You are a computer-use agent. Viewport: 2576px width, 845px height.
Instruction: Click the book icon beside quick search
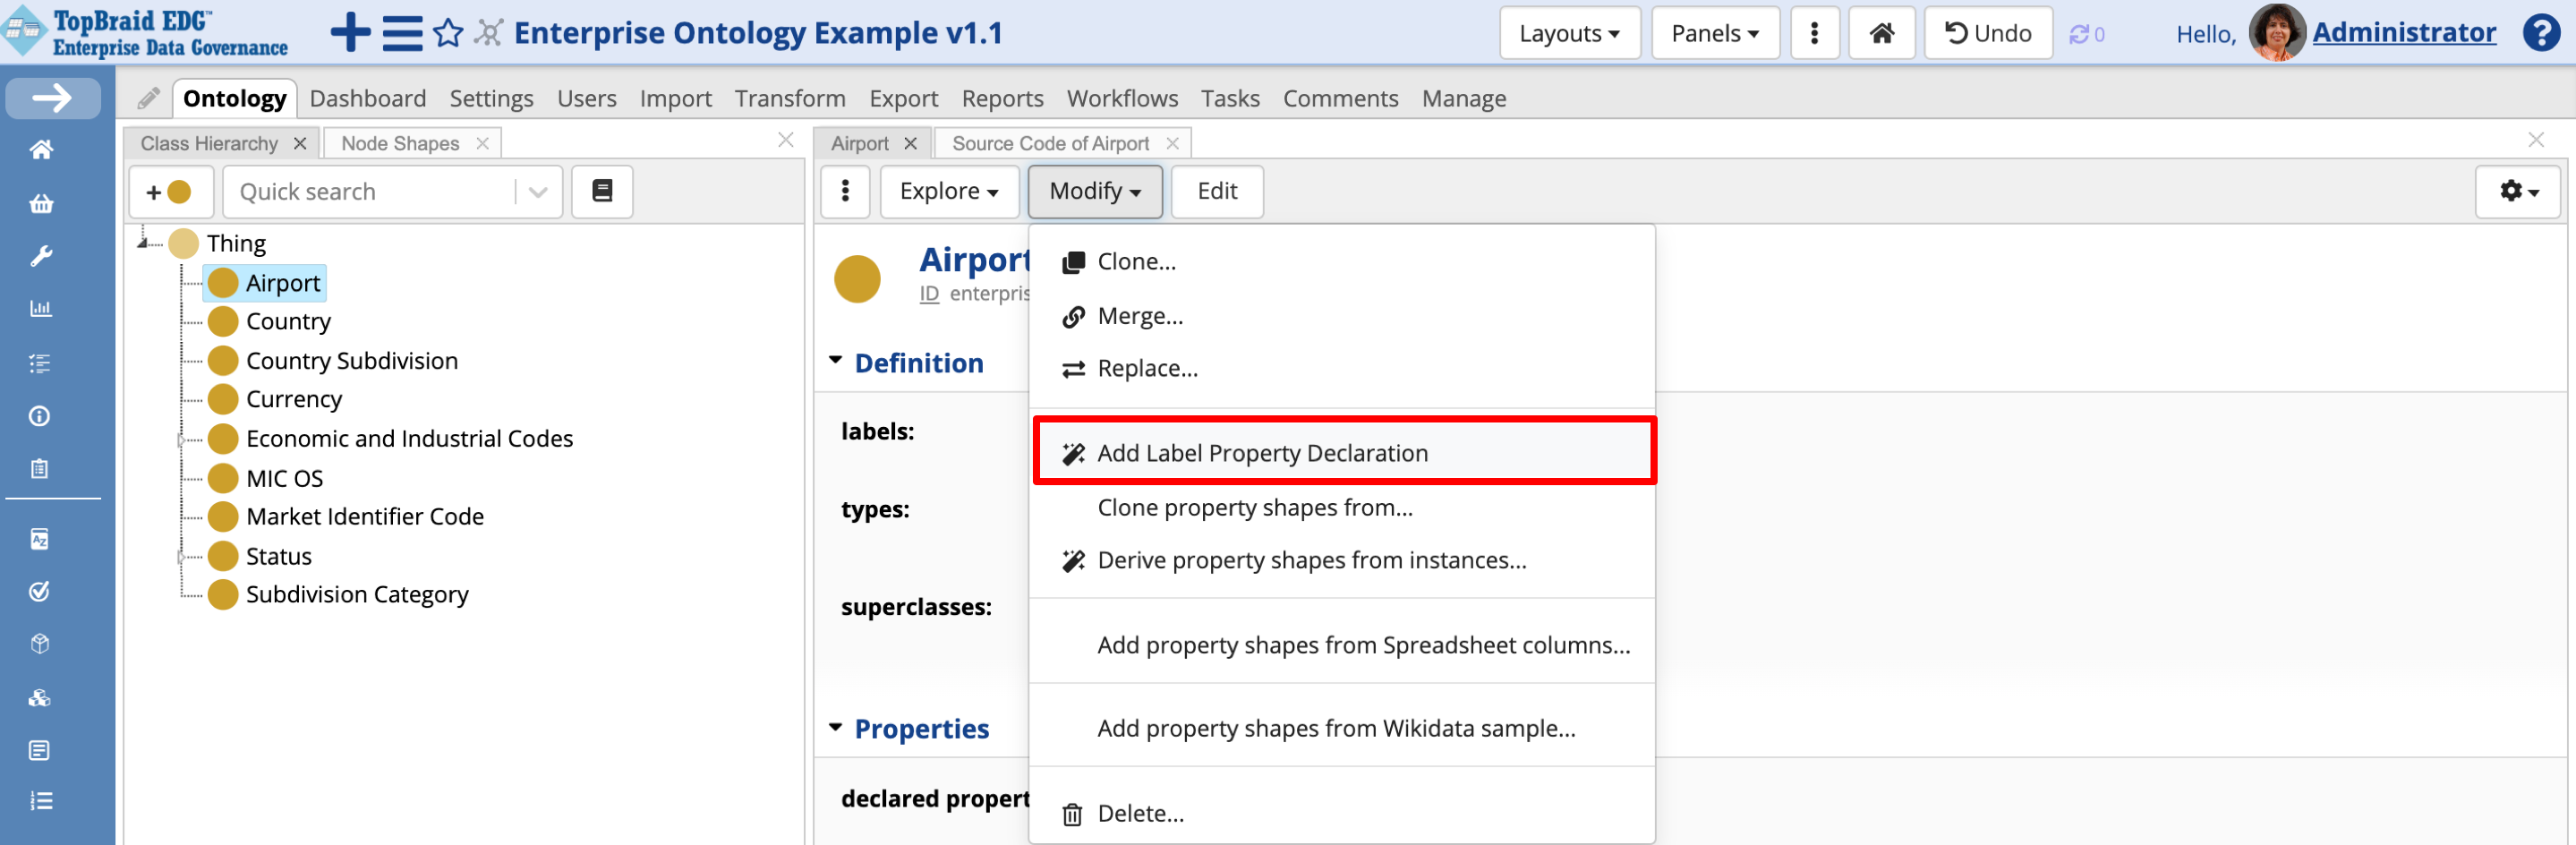click(602, 191)
